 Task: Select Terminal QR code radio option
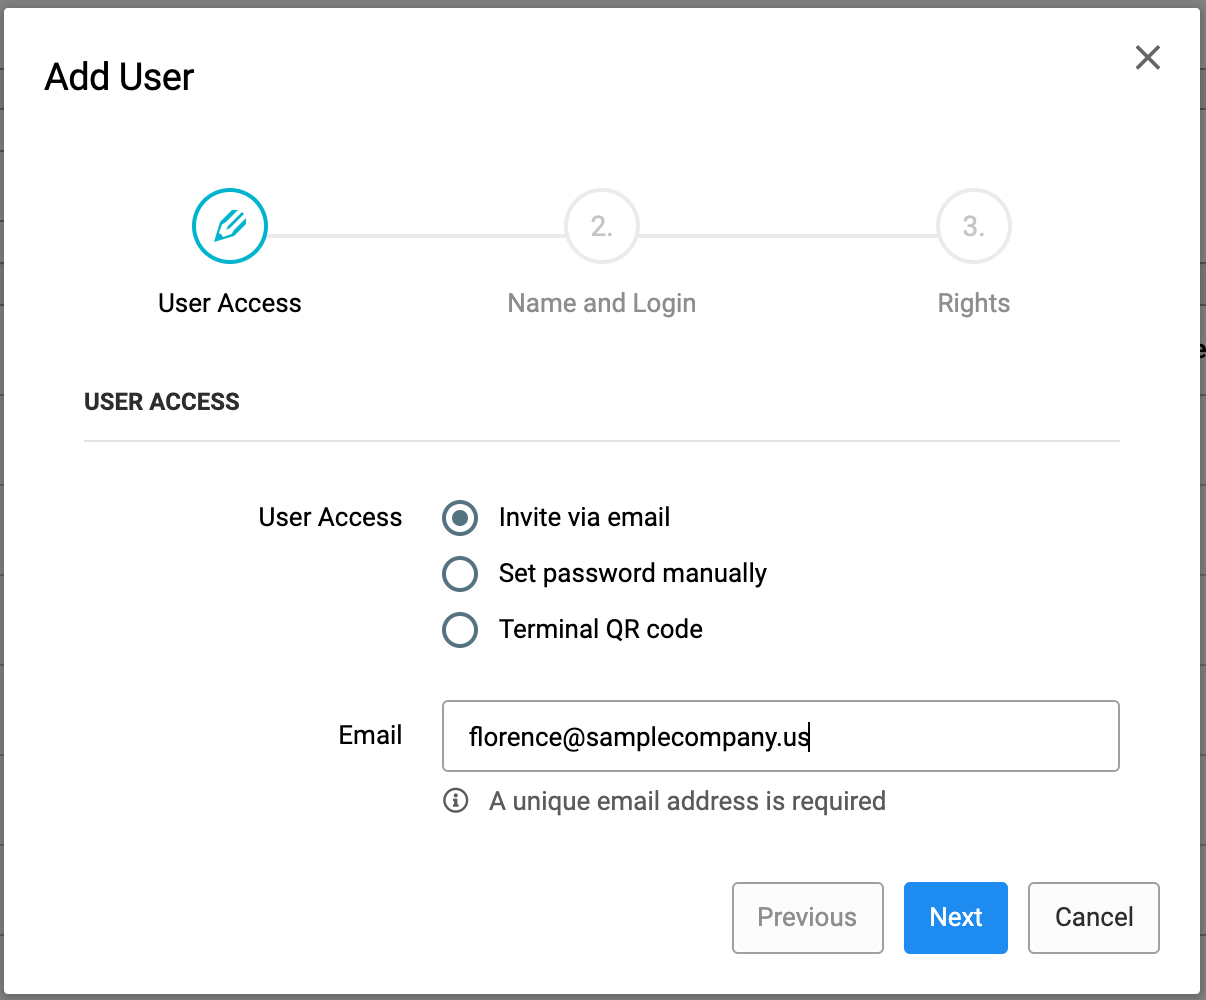pos(460,630)
